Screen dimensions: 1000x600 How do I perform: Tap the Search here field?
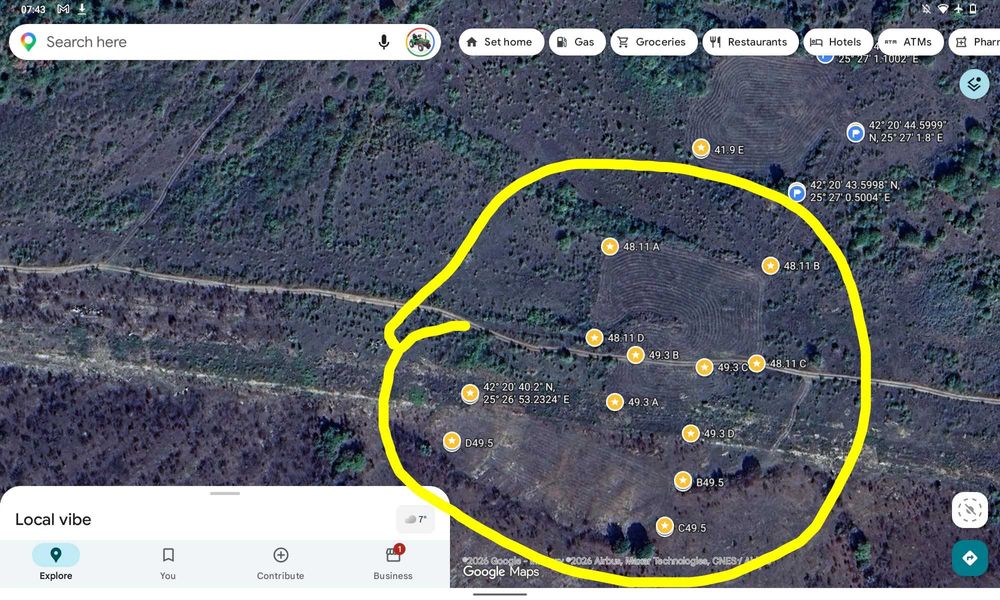(x=224, y=42)
